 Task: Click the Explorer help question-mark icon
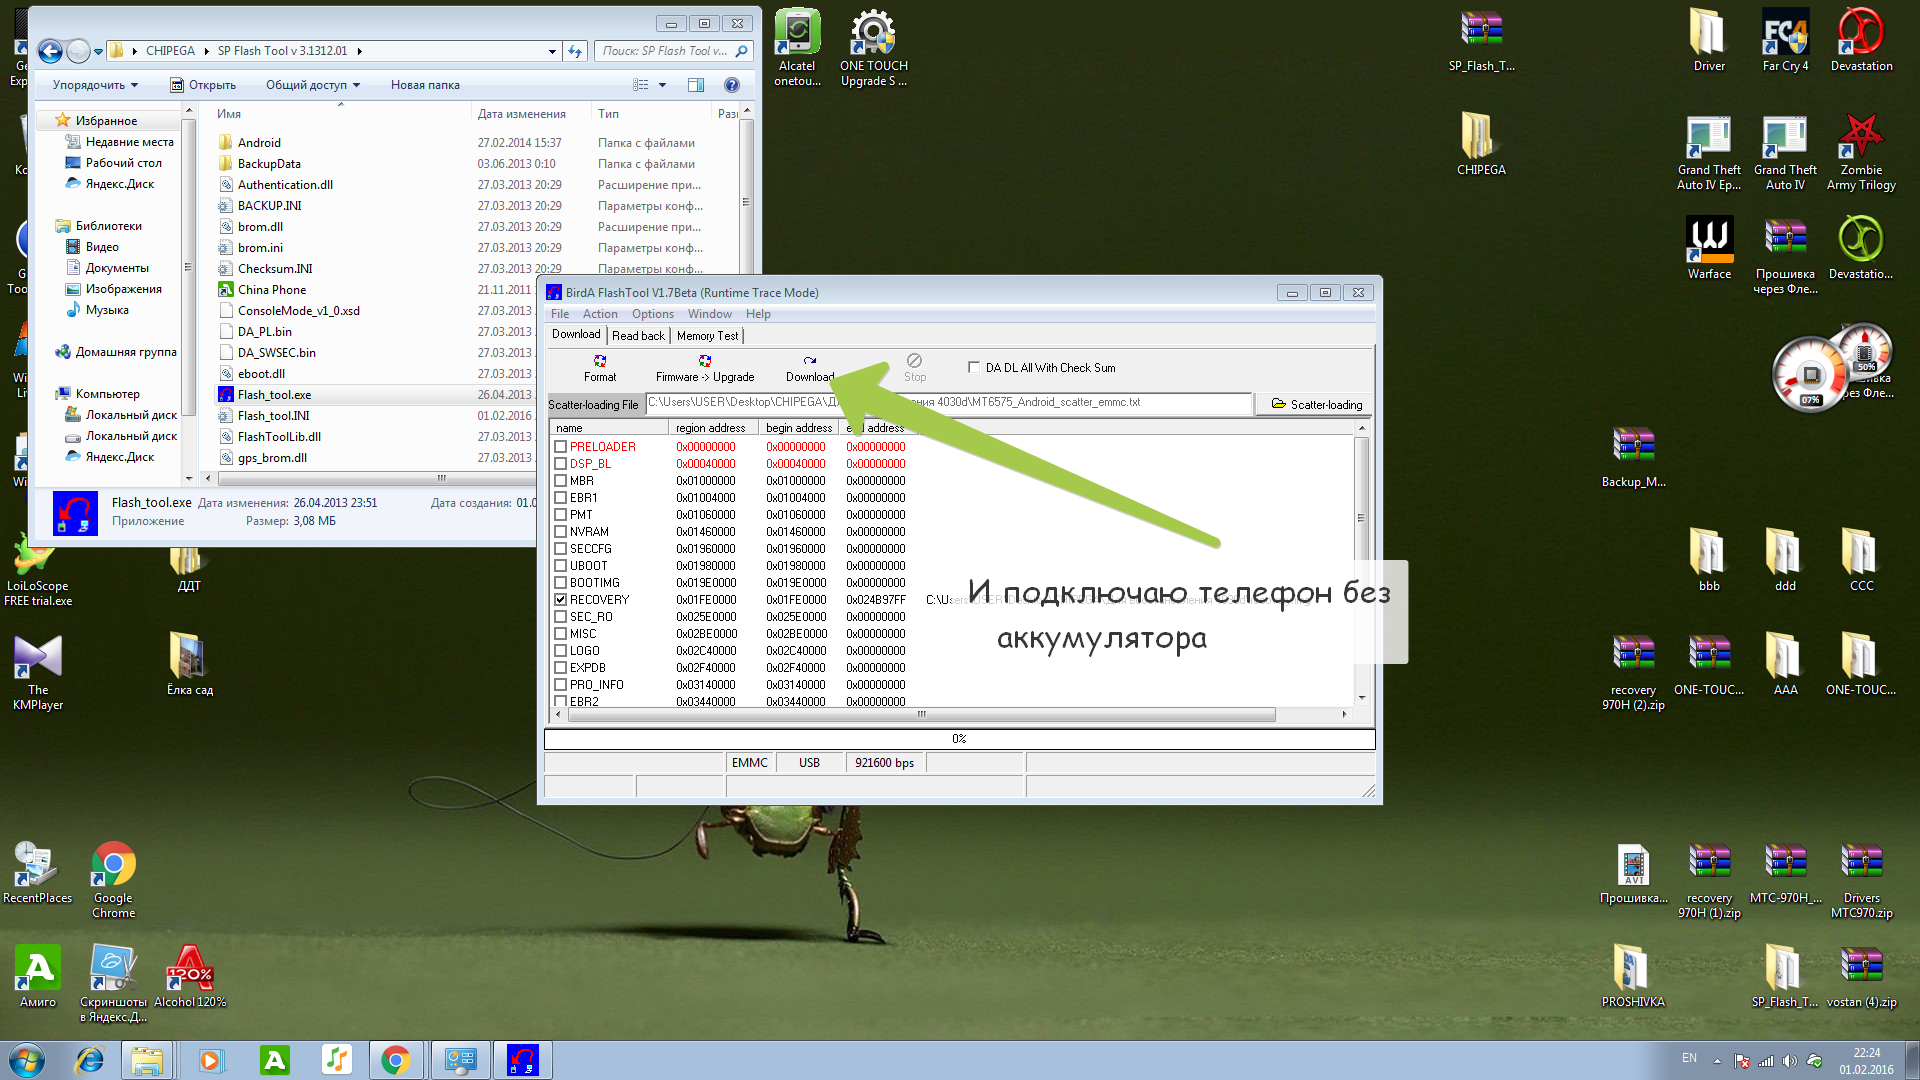732,85
